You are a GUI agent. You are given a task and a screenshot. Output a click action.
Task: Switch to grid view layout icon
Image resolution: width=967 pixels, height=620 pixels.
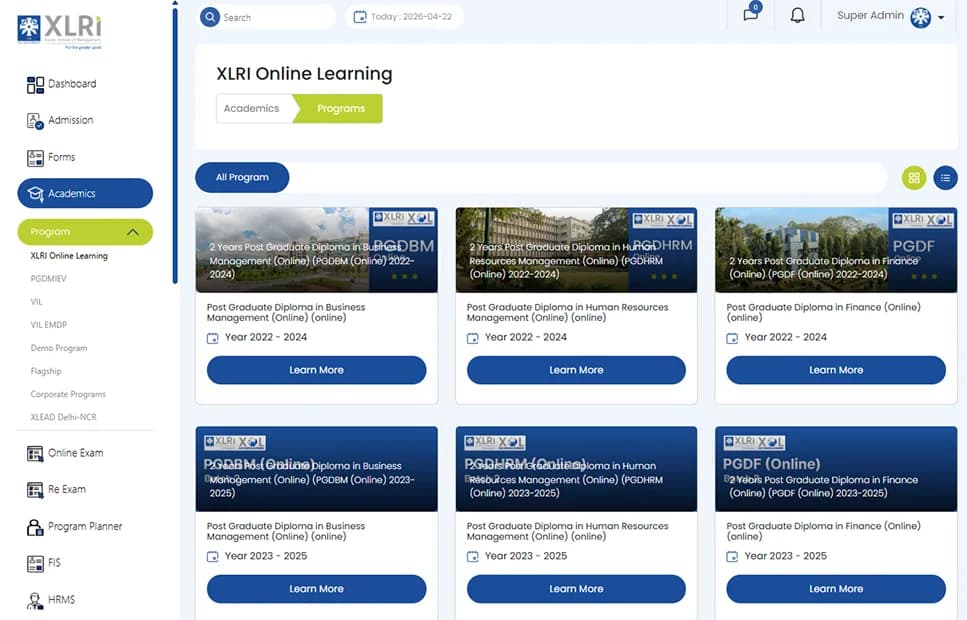click(x=914, y=178)
